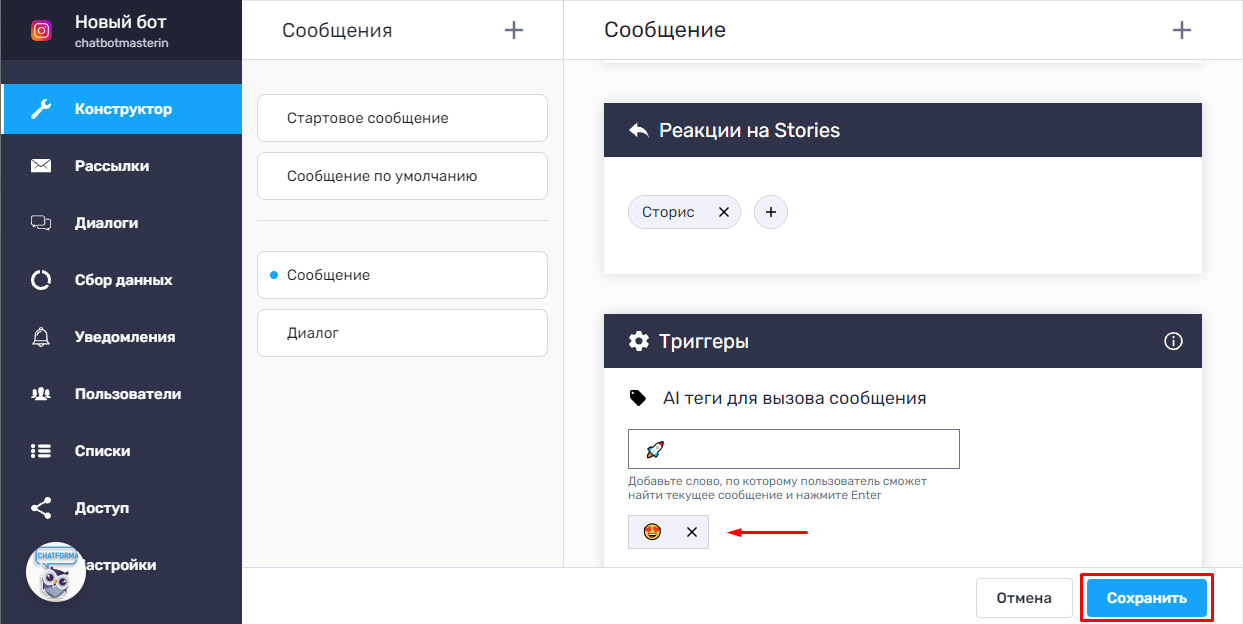Select Стартовое сообщение in the list
The width and height of the screenshot is (1243, 624).
pos(402,118)
